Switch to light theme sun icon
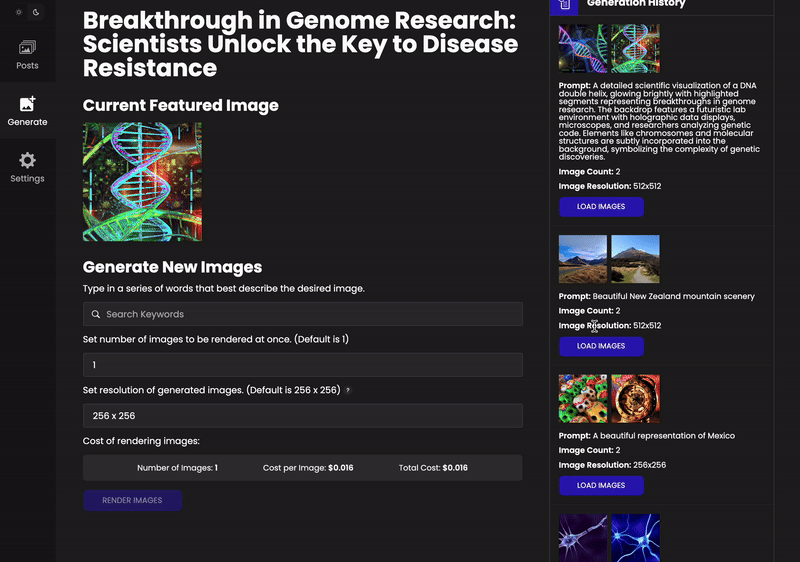The height and width of the screenshot is (562, 800). point(19,12)
